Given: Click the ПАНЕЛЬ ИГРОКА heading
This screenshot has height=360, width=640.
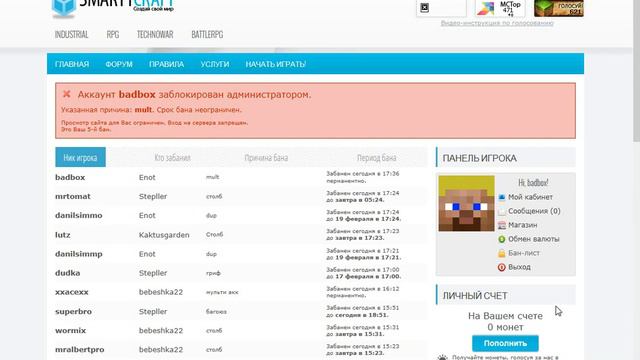Looking at the screenshot, I should pyautogui.click(x=480, y=158).
